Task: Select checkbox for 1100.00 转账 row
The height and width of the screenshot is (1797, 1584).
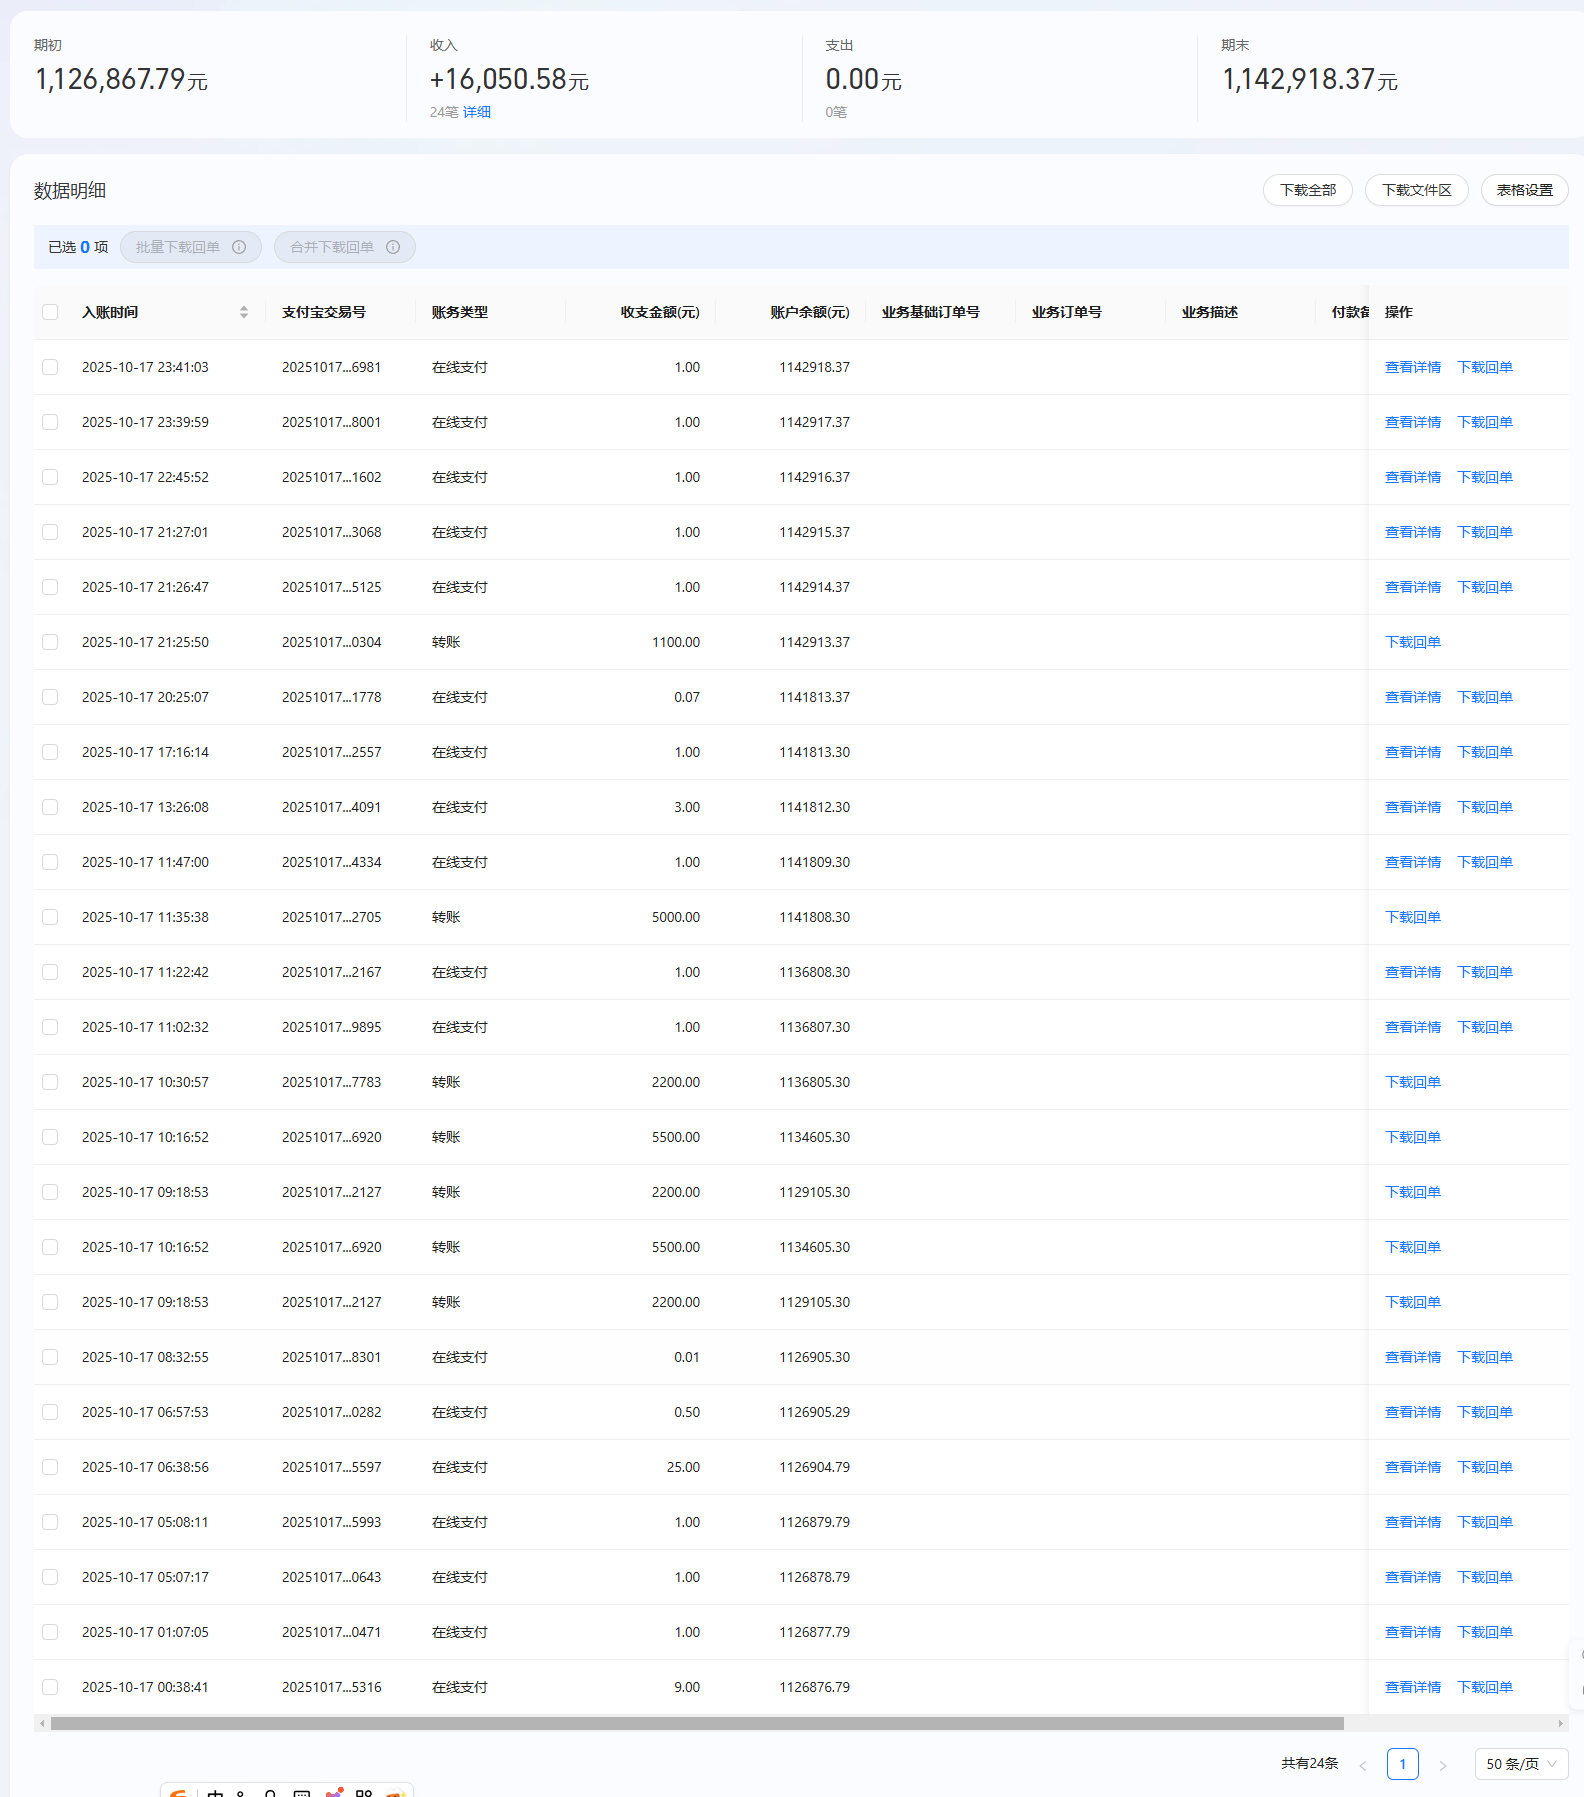Action: [x=50, y=642]
